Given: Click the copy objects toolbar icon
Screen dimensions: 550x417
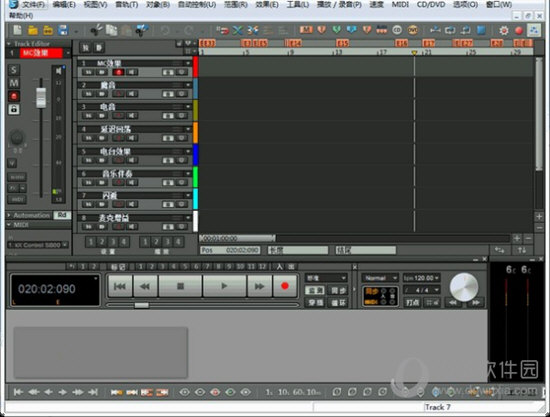Looking at the screenshot, I should pyautogui.click(x=112, y=31).
